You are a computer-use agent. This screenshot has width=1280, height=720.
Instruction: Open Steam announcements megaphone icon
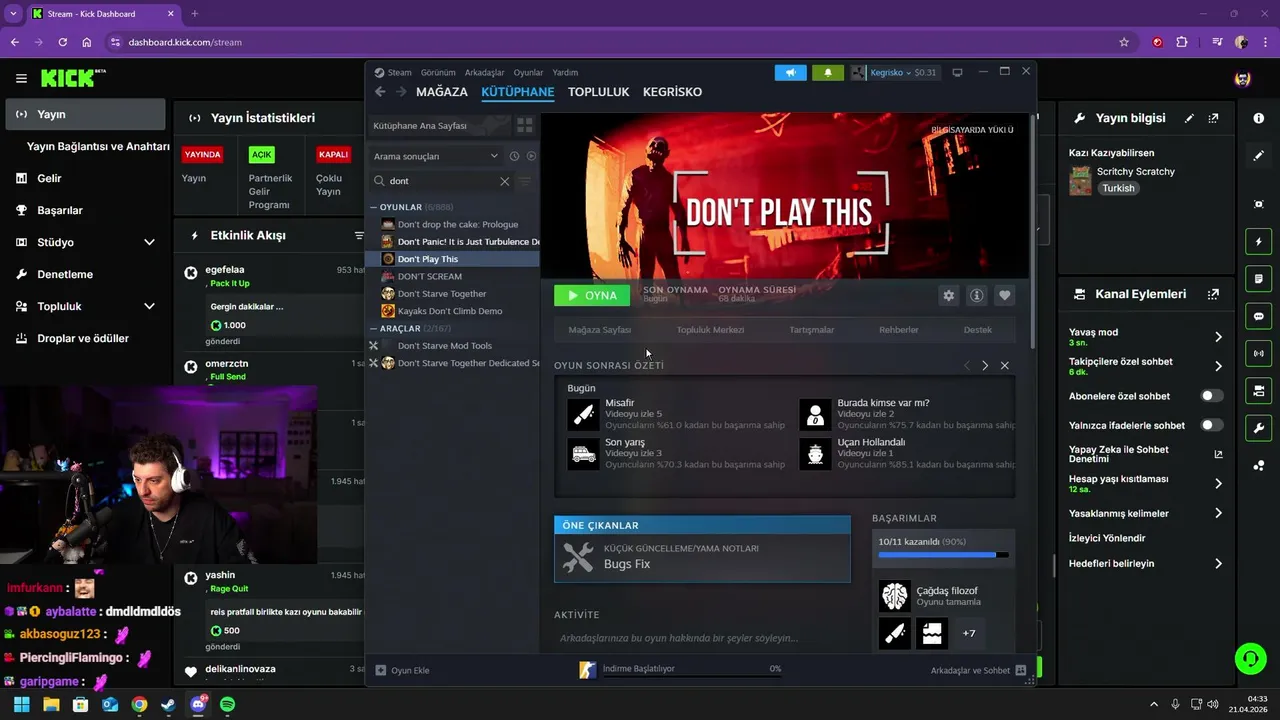790,72
